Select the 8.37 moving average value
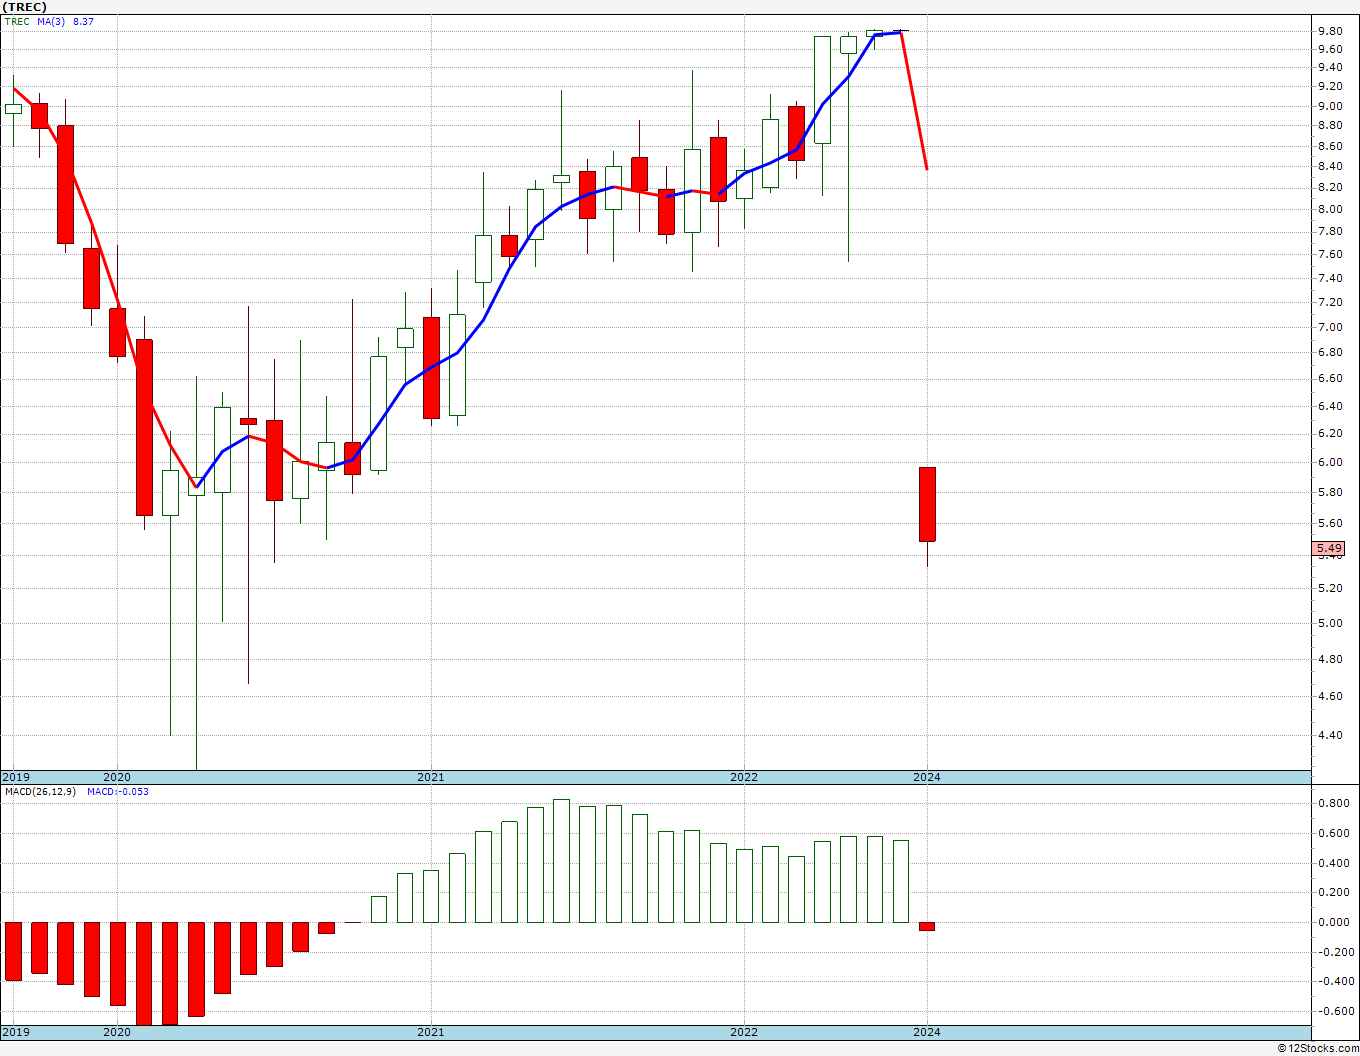The height and width of the screenshot is (1056, 1360). (x=83, y=21)
